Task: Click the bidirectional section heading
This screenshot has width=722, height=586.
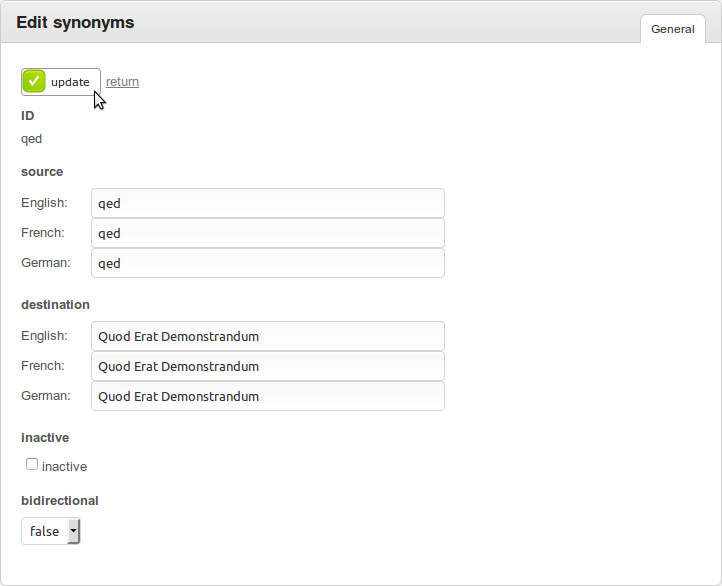Action: point(60,500)
